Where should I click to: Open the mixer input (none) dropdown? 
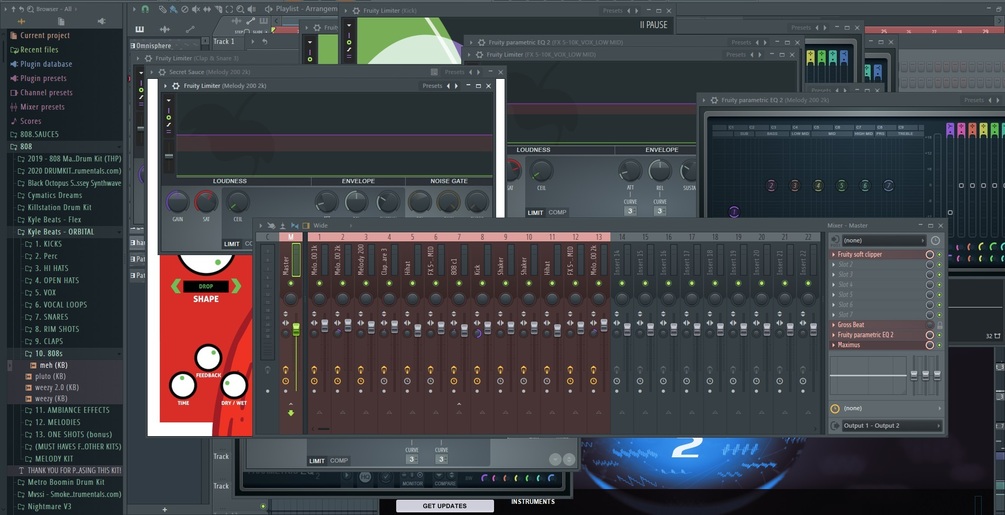pyautogui.click(x=883, y=241)
